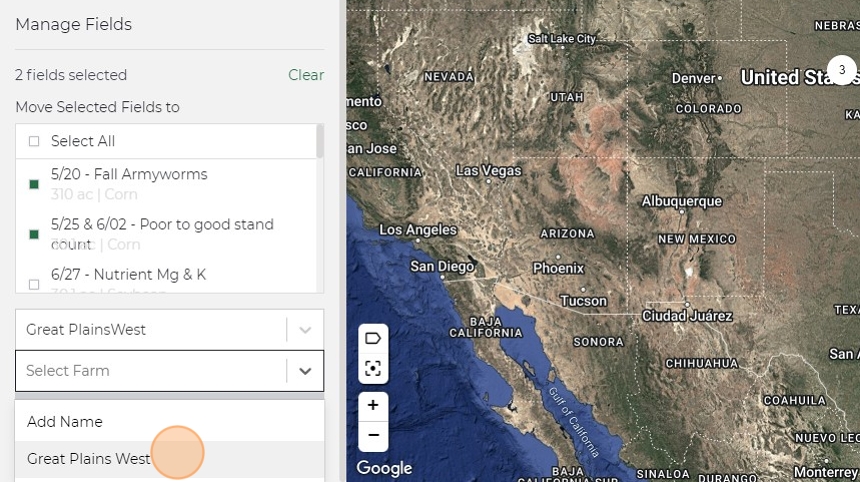This screenshot has height=482, width=860.
Task: Open the field cluster marker labeled 3
Action: 842,71
